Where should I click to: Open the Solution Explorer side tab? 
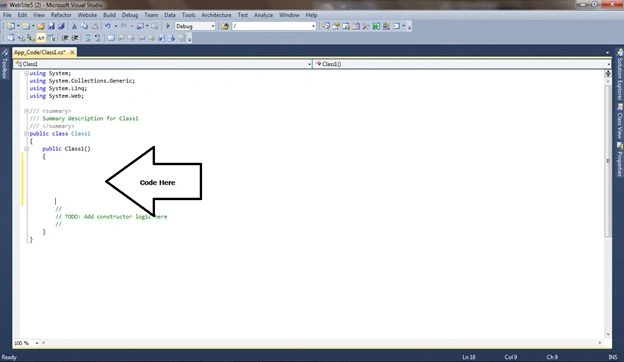620,76
